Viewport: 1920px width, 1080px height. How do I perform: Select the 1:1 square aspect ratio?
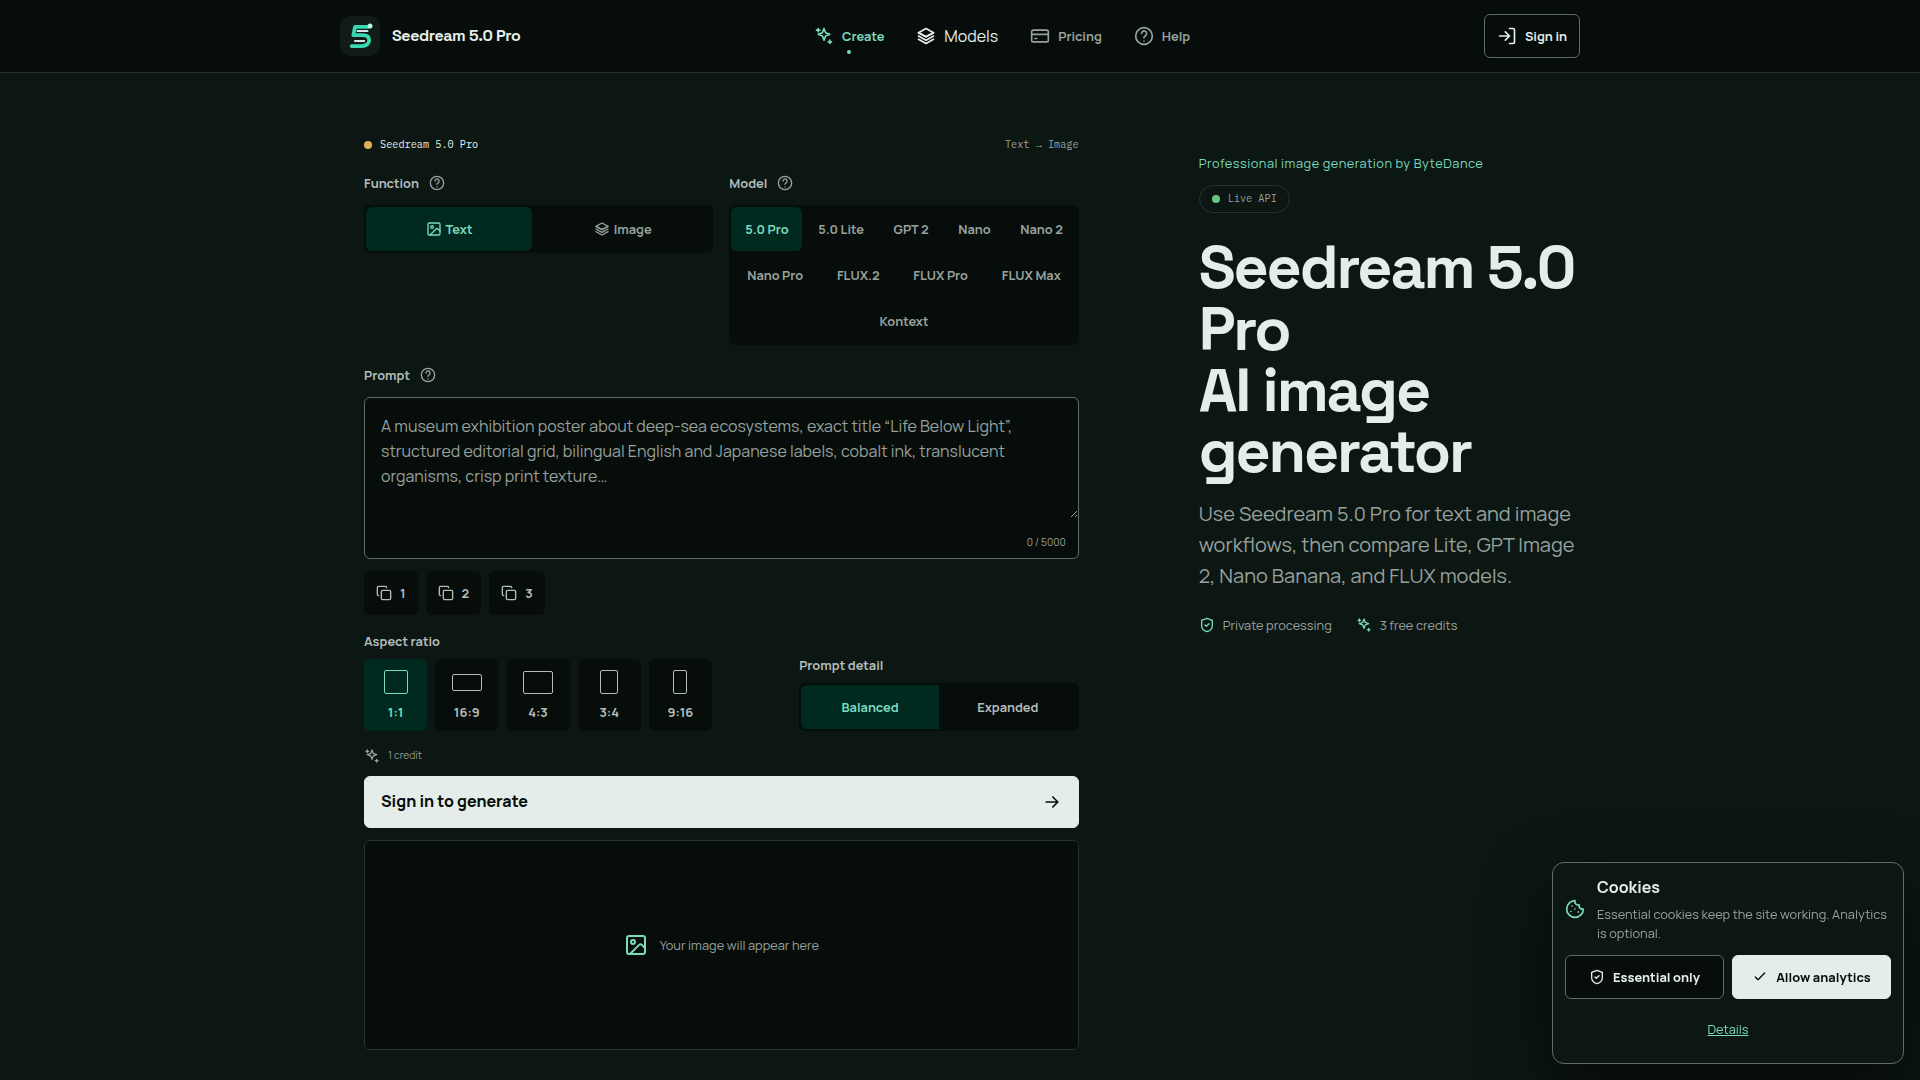[396, 695]
